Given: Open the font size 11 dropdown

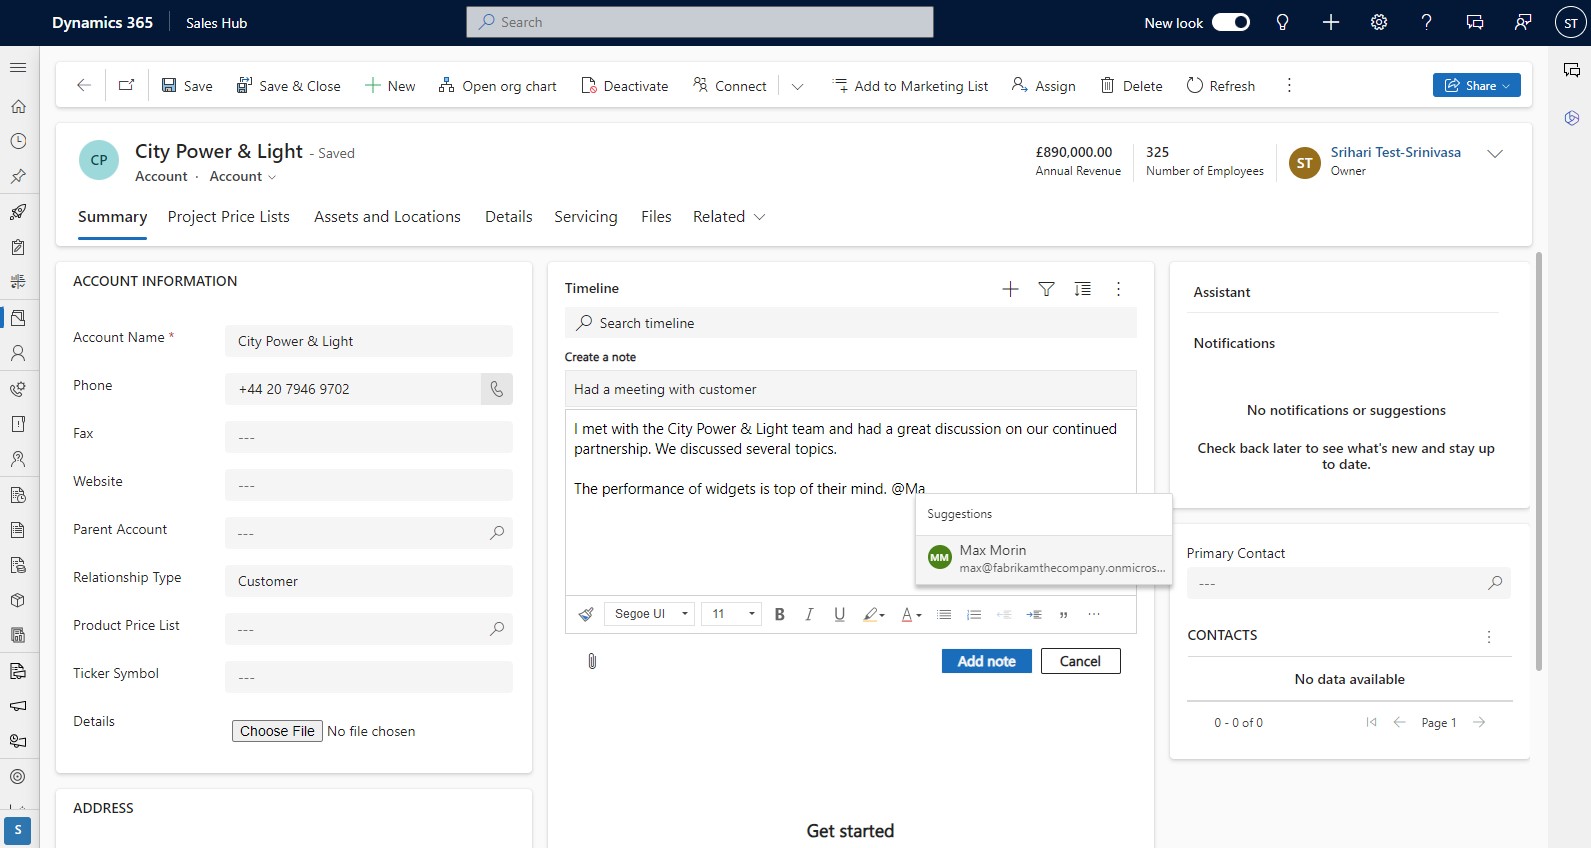Looking at the screenshot, I should [732, 614].
